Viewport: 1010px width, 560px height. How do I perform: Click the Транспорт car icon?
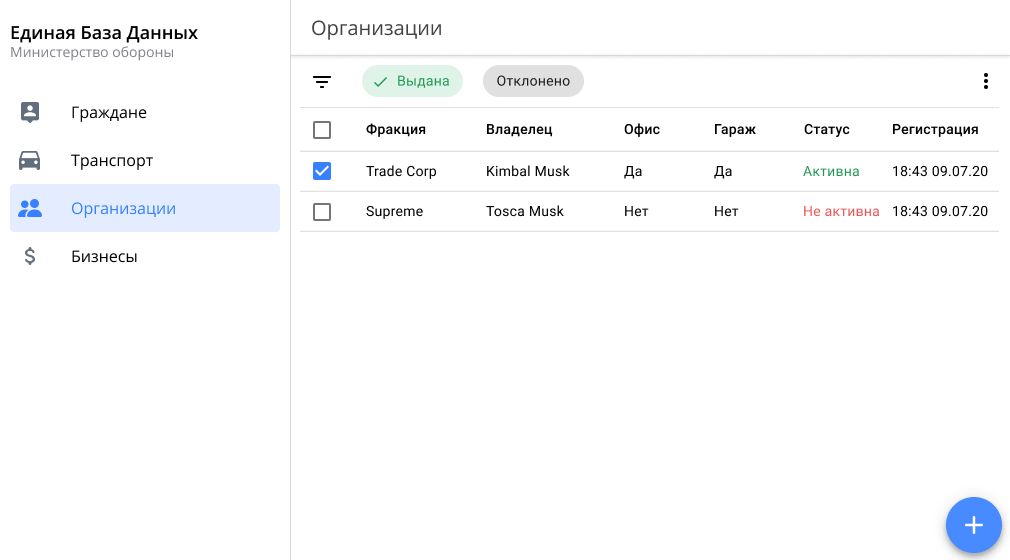pyautogui.click(x=30, y=160)
